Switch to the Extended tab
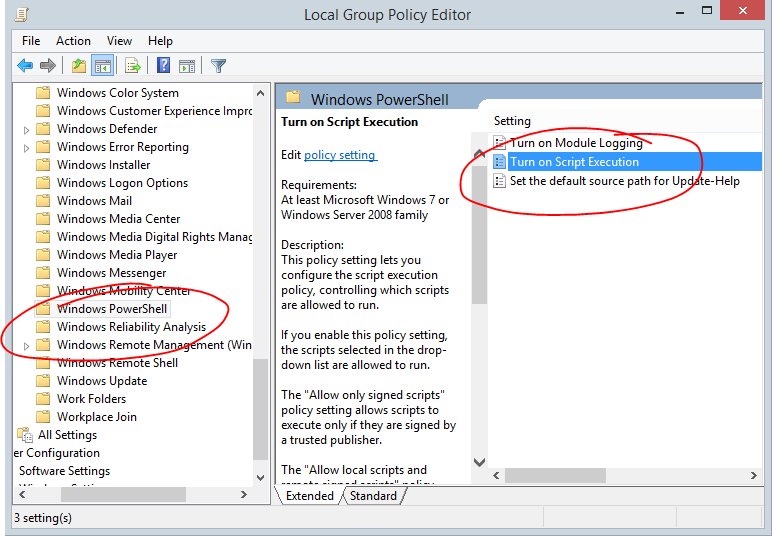Image resolution: width=772 pixels, height=536 pixels. tap(309, 496)
